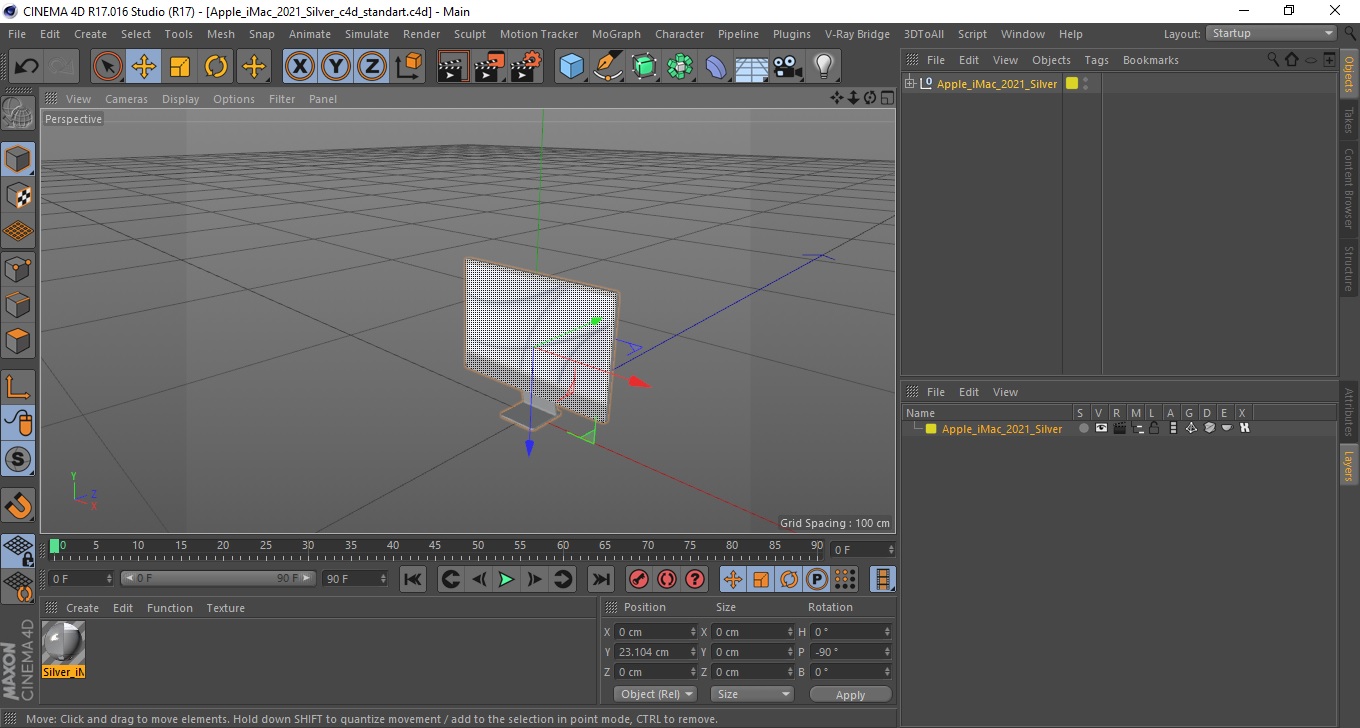Select Apple_iMac_2021_Silver in Object Manager
Image resolution: width=1360 pixels, height=728 pixels.
(x=996, y=84)
